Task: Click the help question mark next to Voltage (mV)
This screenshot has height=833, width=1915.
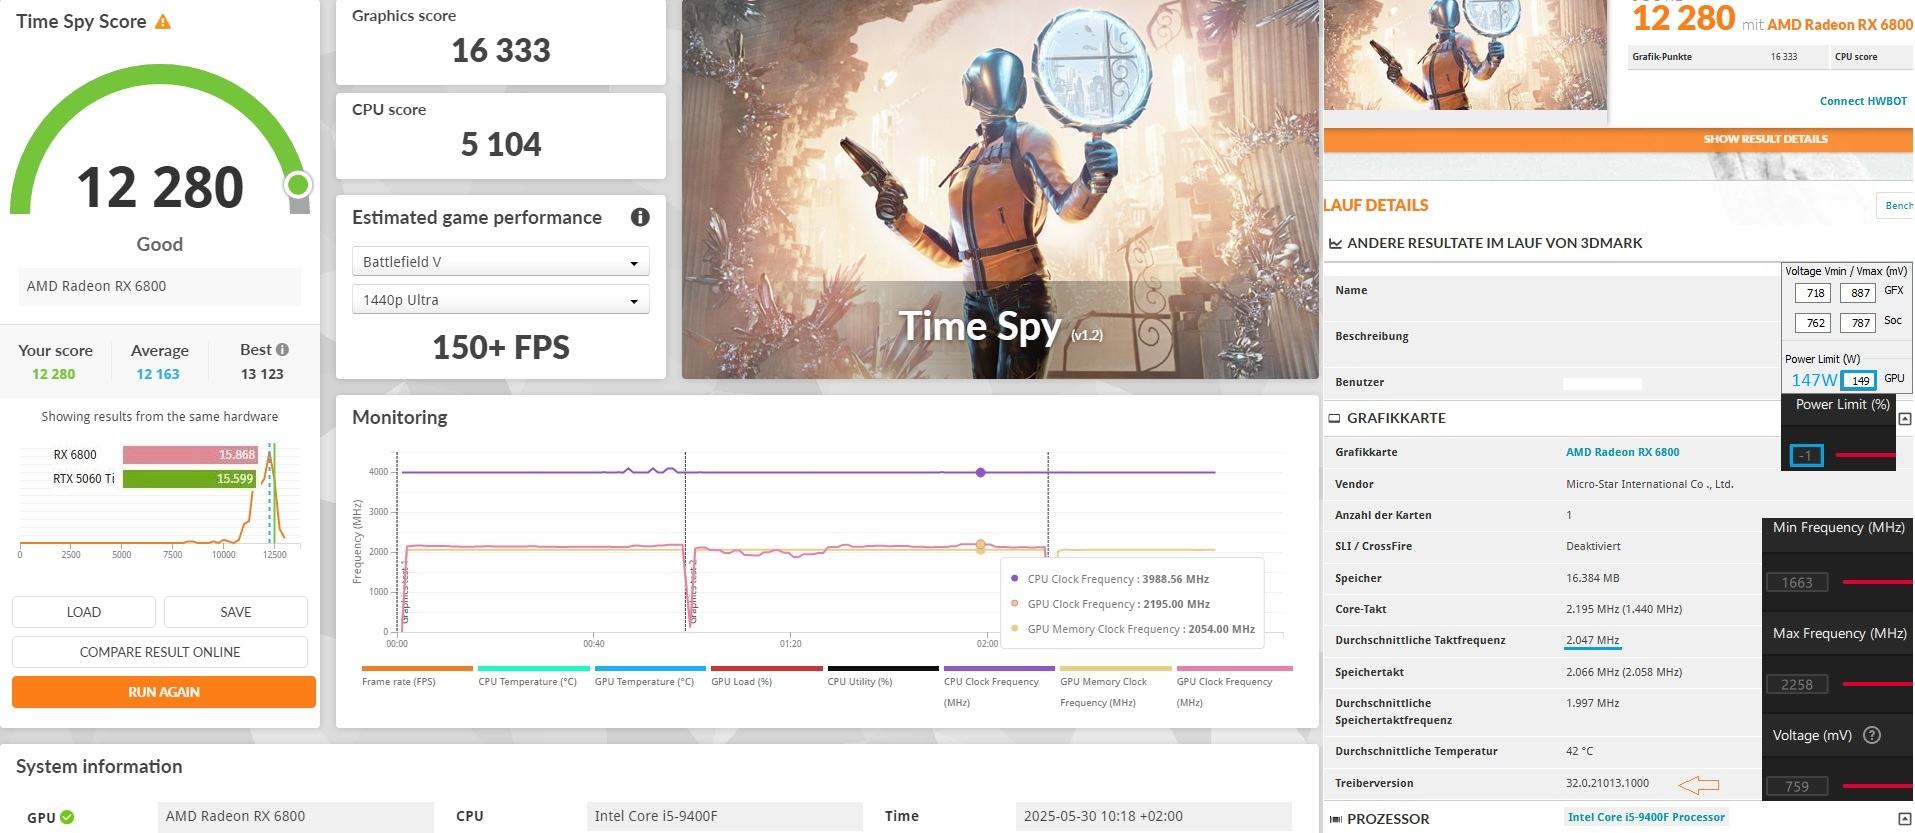Action: pyautogui.click(x=1872, y=735)
